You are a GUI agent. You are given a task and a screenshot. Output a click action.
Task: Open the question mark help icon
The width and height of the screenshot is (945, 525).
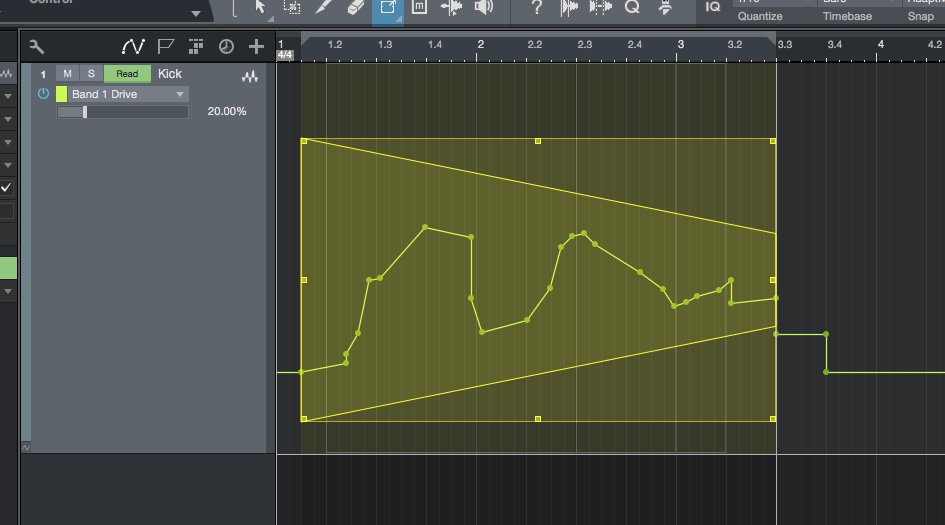click(537, 8)
